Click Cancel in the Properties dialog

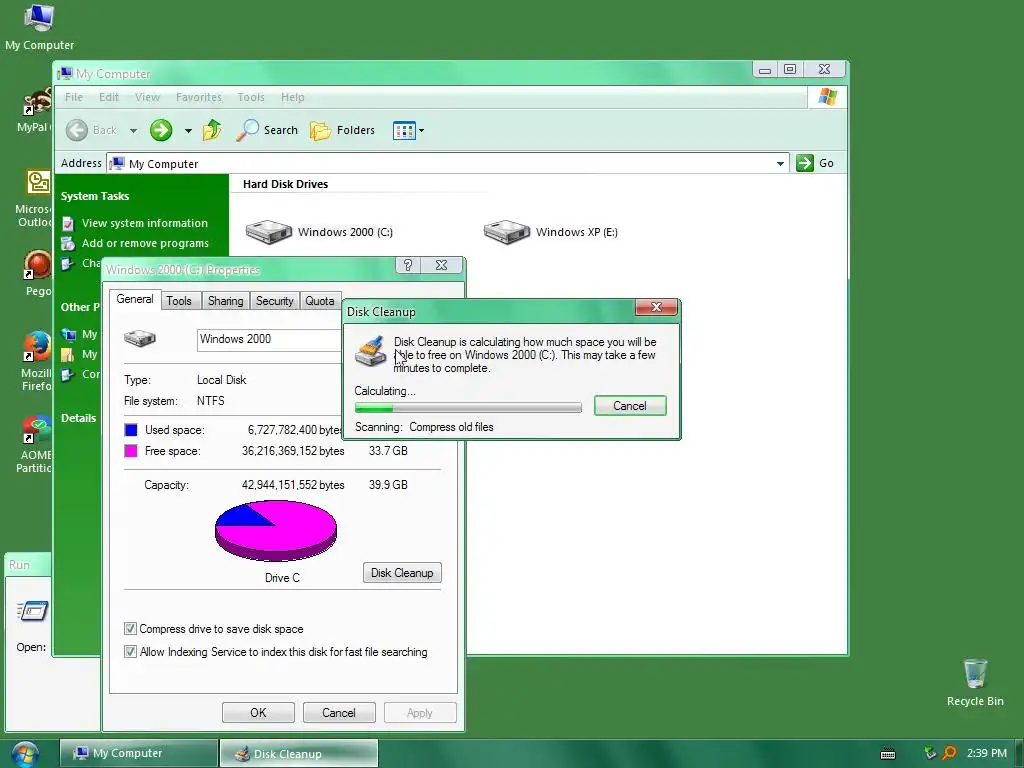point(339,712)
